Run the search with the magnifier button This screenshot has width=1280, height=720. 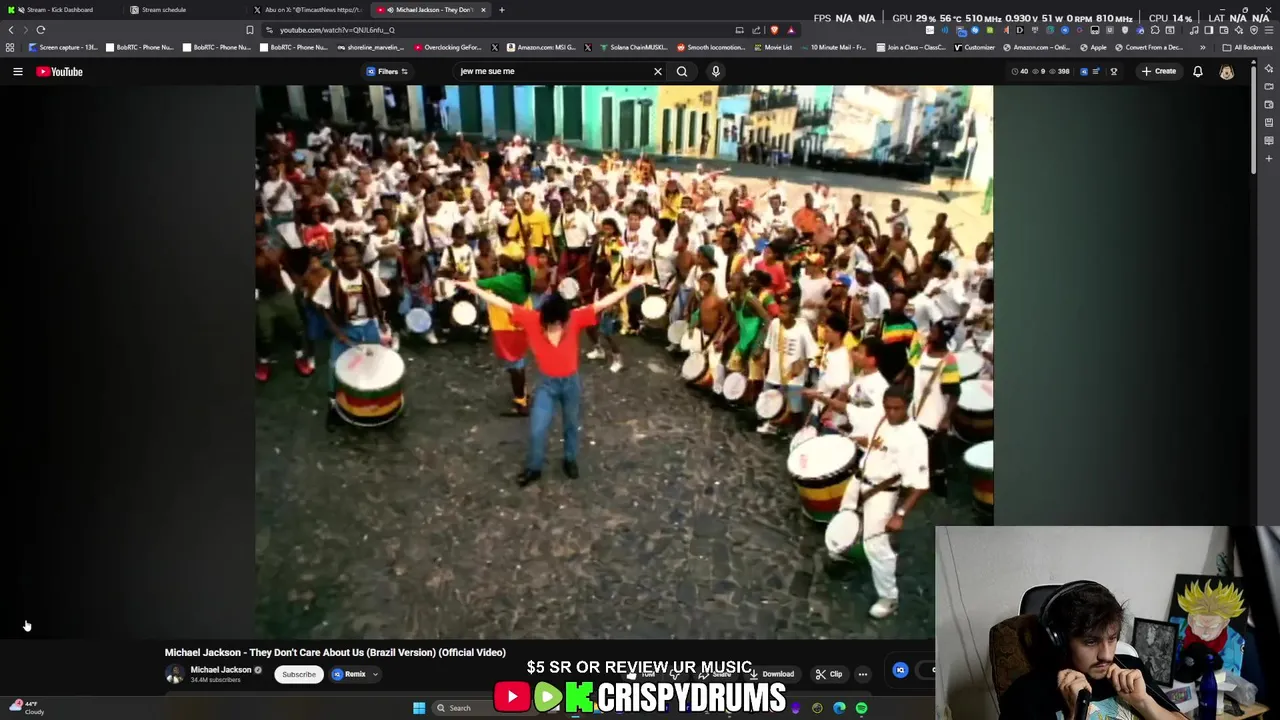[682, 71]
